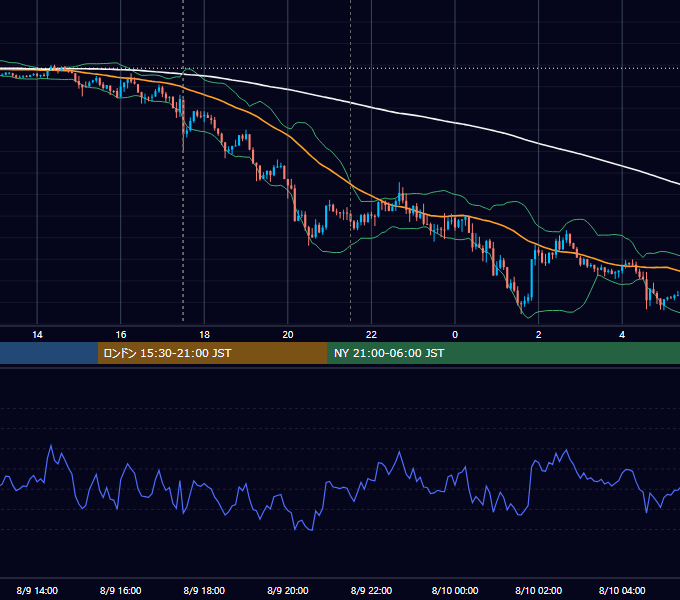Click the 8/10 00:00 label on the indicator axis
Image resolution: width=680 pixels, height=600 pixels.
455,590
